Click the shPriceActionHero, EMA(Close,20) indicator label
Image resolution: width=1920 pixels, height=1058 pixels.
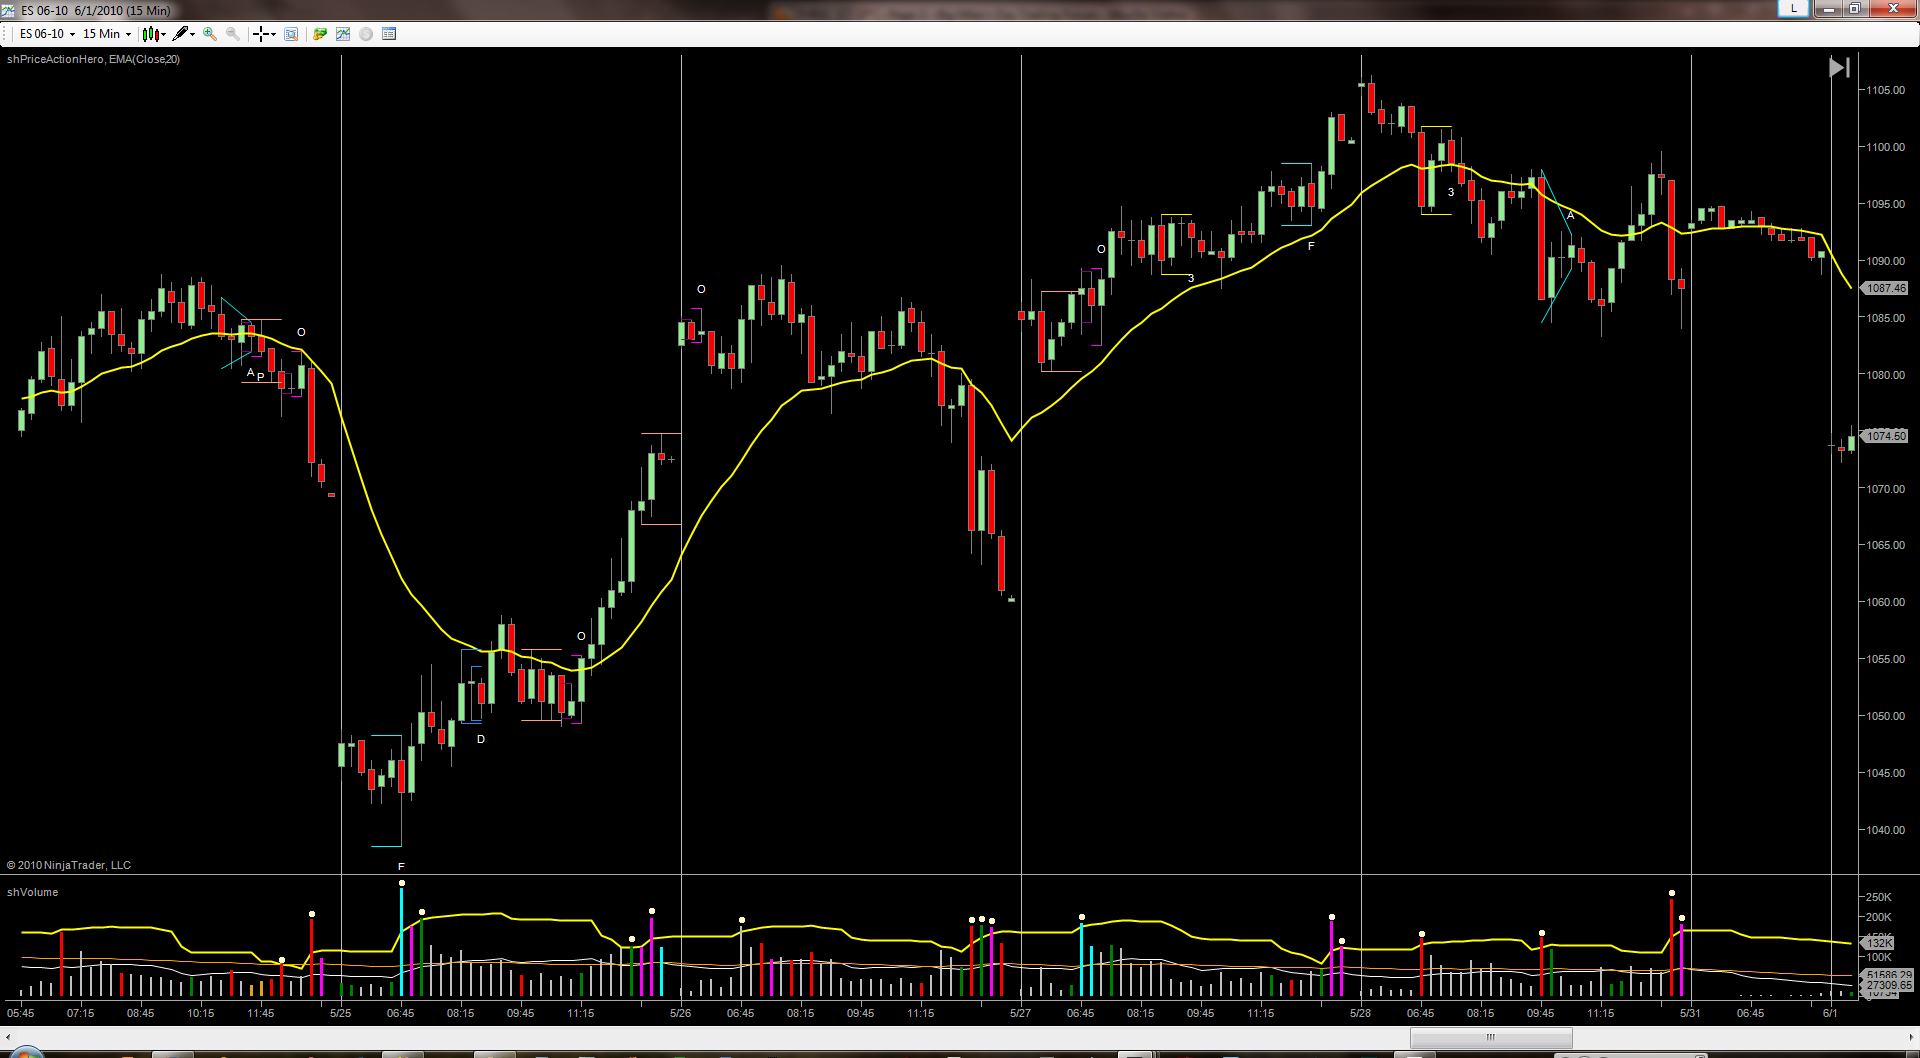tap(93, 60)
